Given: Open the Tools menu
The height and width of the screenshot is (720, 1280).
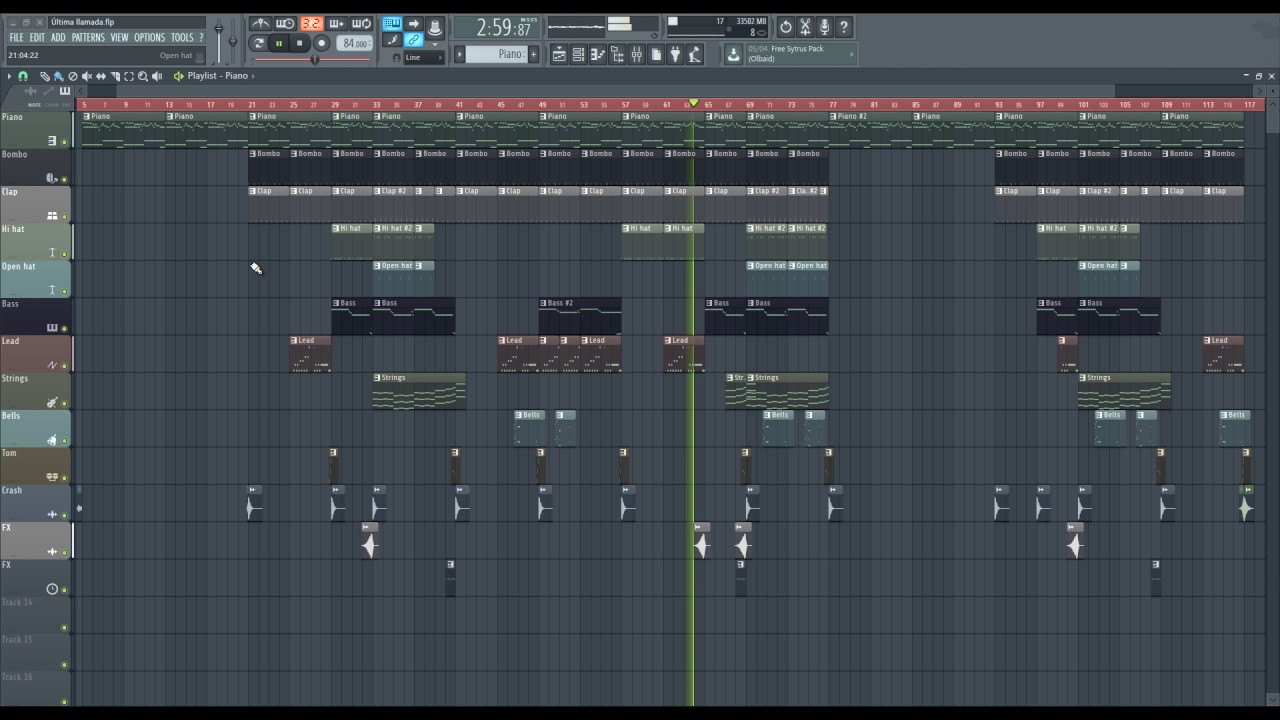Looking at the screenshot, I should (182, 38).
